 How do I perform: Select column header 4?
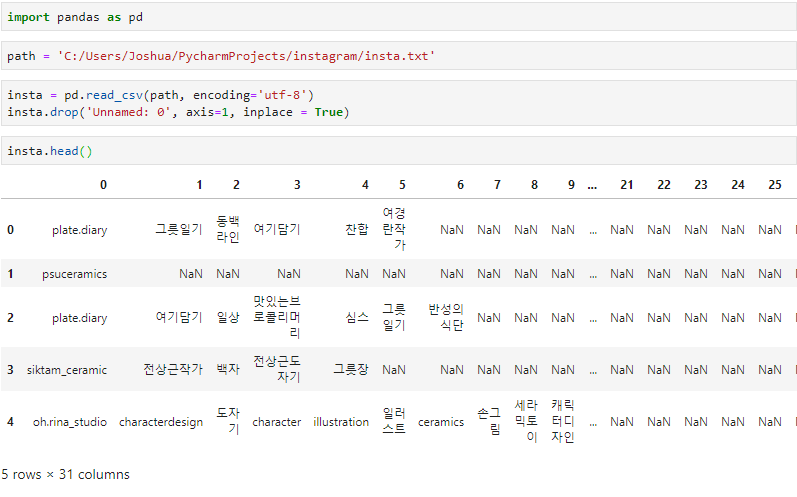365,185
